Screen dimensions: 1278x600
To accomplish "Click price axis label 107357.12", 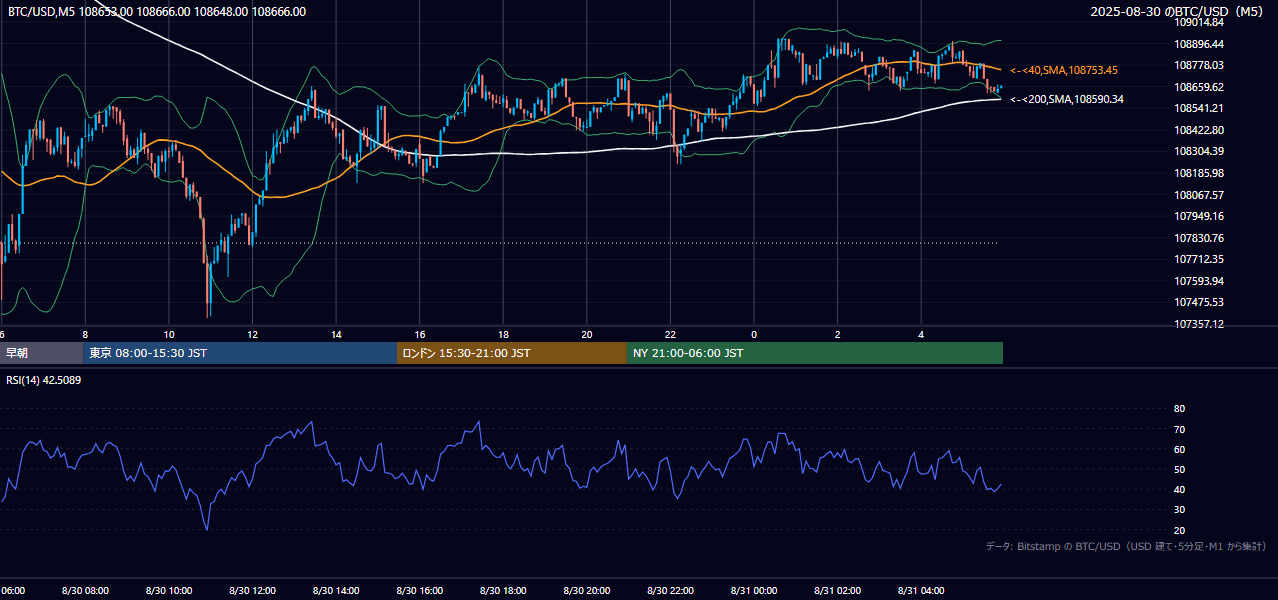I will [x=1200, y=324].
